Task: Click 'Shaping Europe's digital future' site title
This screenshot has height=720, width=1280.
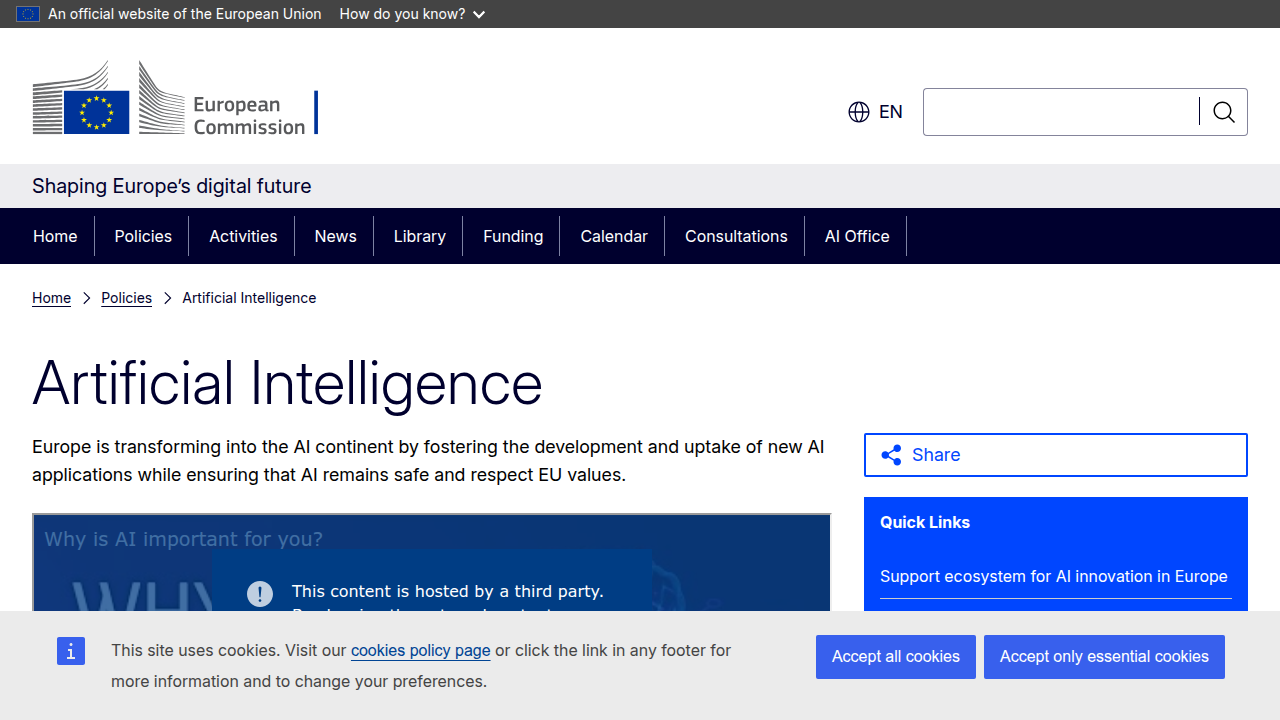Action: (x=172, y=186)
